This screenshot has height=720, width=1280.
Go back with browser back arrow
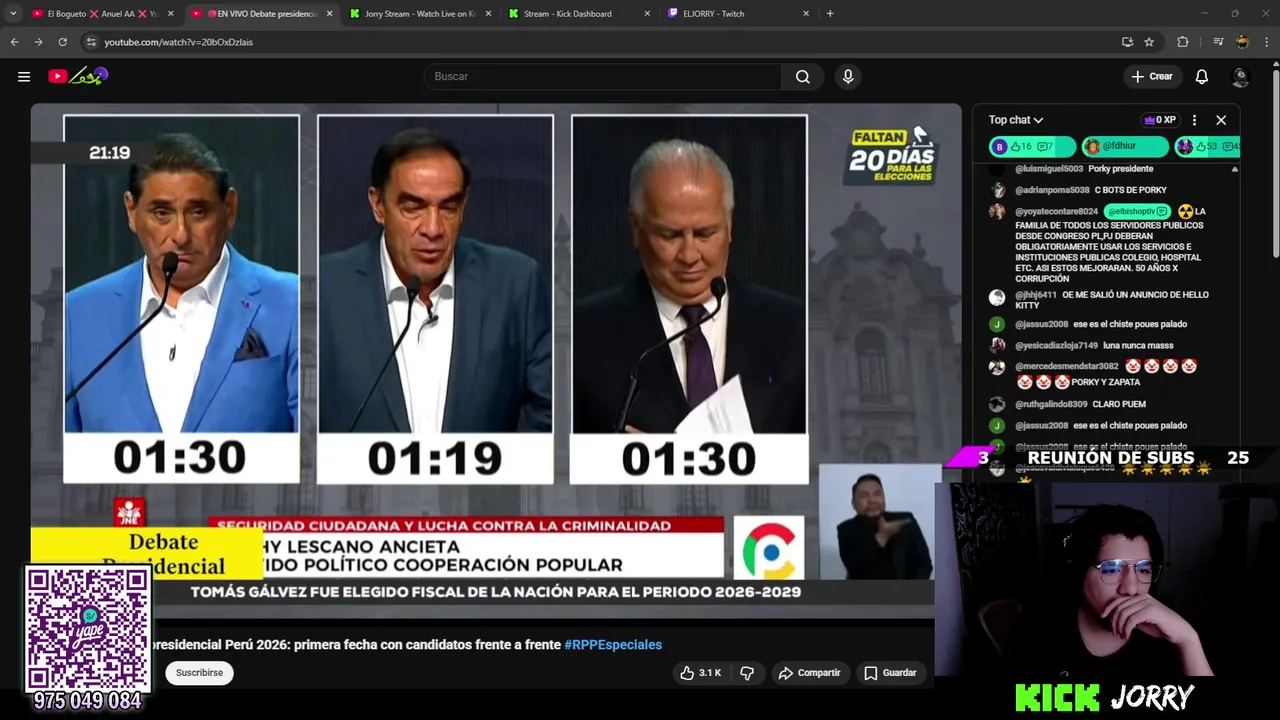click(x=14, y=42)
